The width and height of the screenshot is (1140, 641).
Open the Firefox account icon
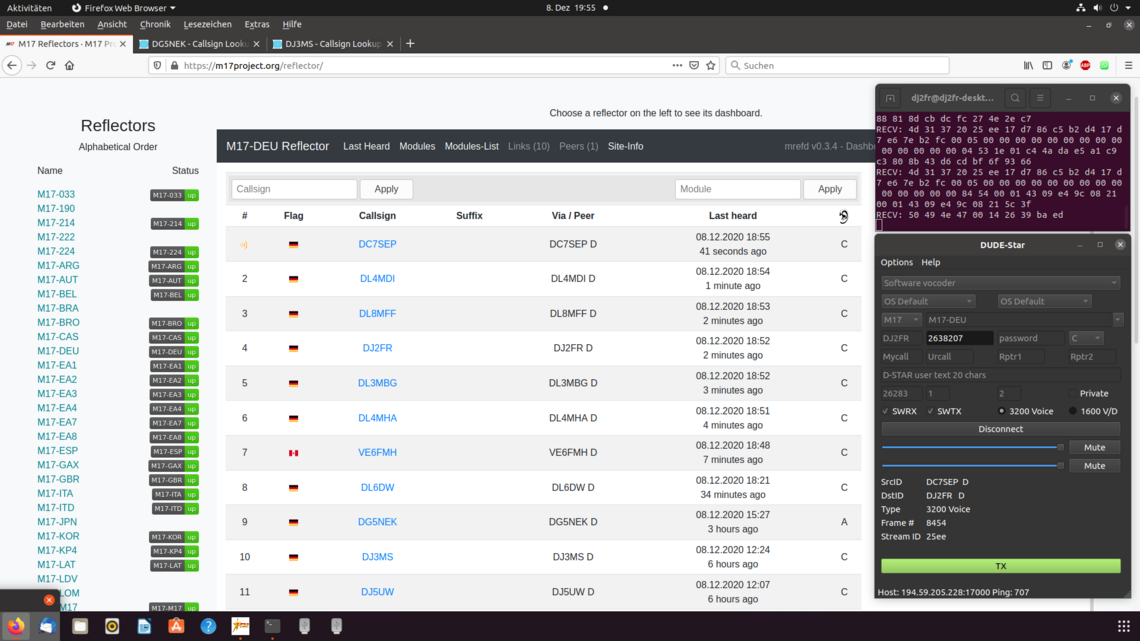point(1067,65)
